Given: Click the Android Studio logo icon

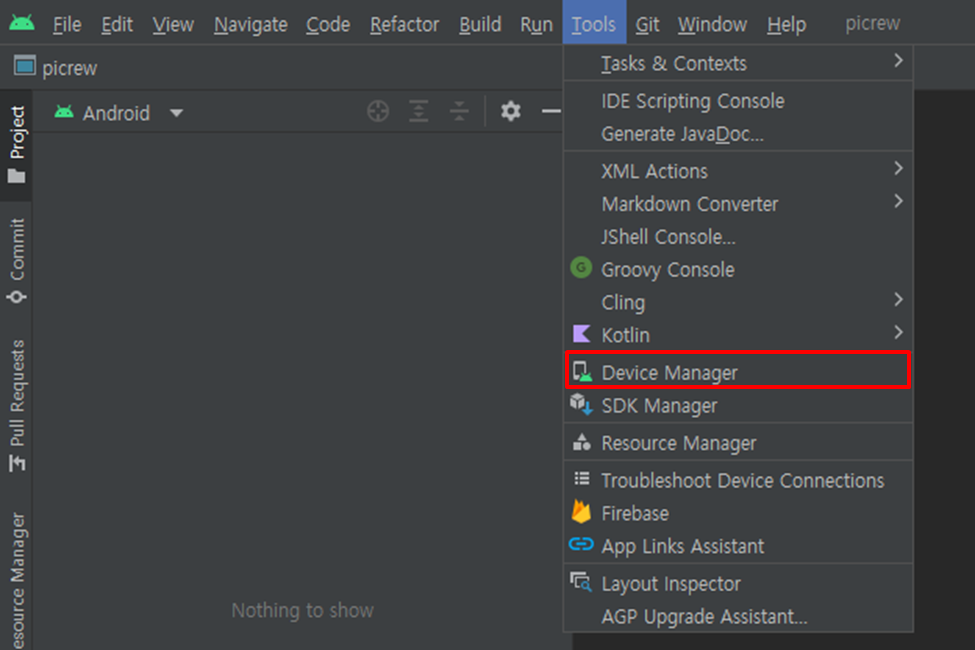Looking at the screenshot, I should (x=22, y=24).
